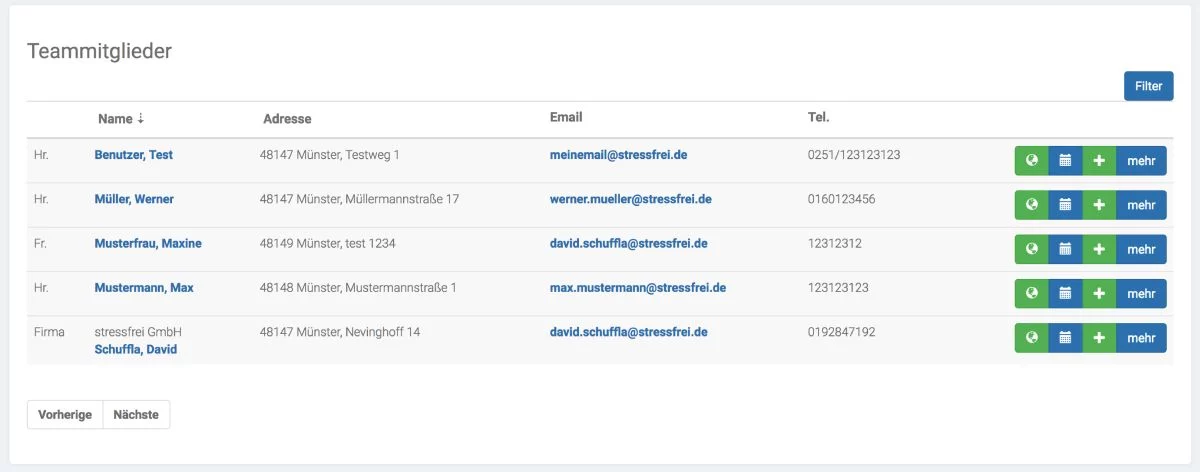Open 'mehr' menu for Musterfrau, Maxine
This screenshot has width=1200, height=472.
click(1141, 249)
